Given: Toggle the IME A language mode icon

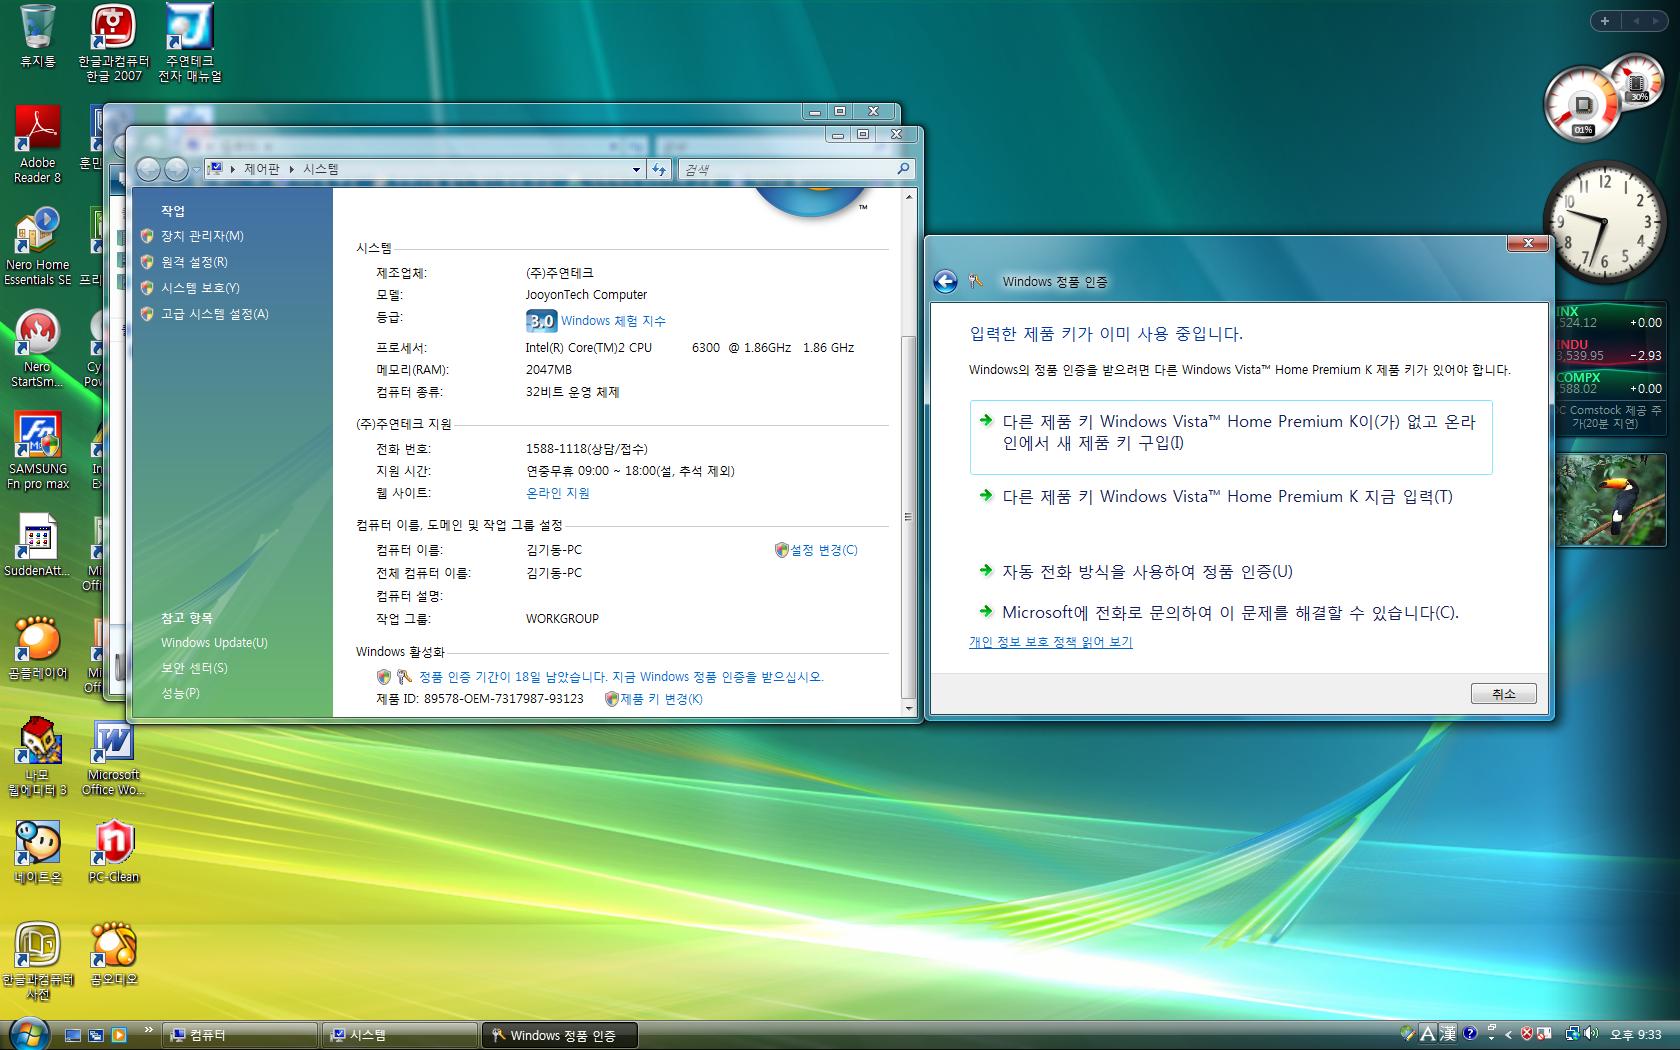Looking at the screenshot, I should click(x=1428, y=1034).
